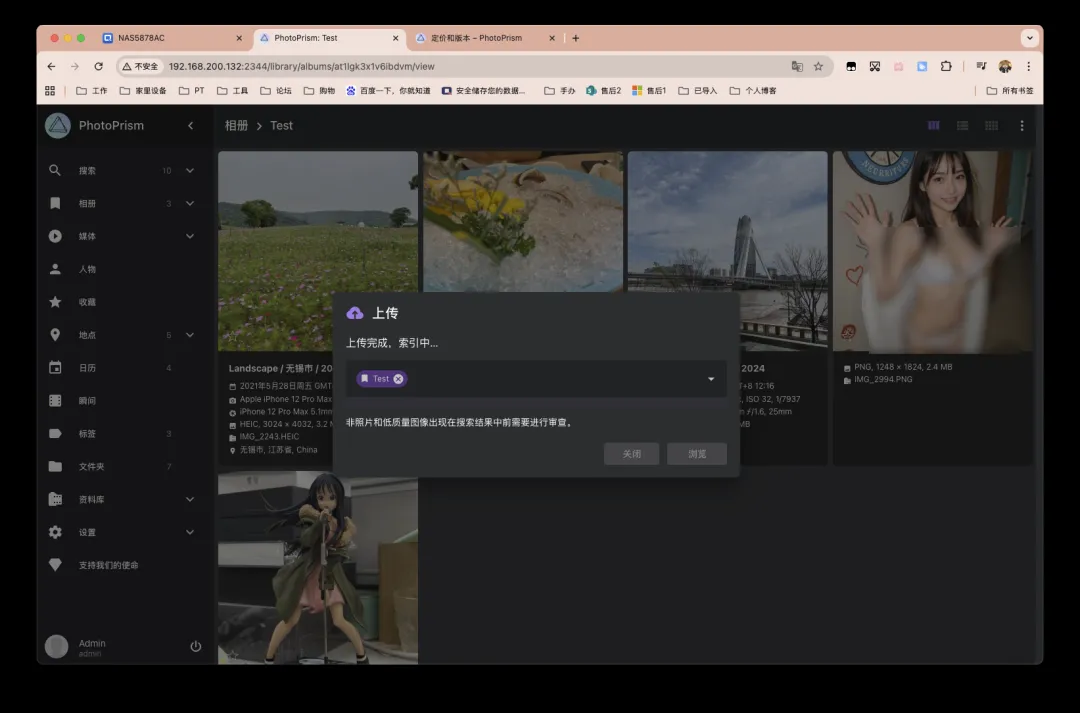Switch to the list view toggle

coord(962,126)
